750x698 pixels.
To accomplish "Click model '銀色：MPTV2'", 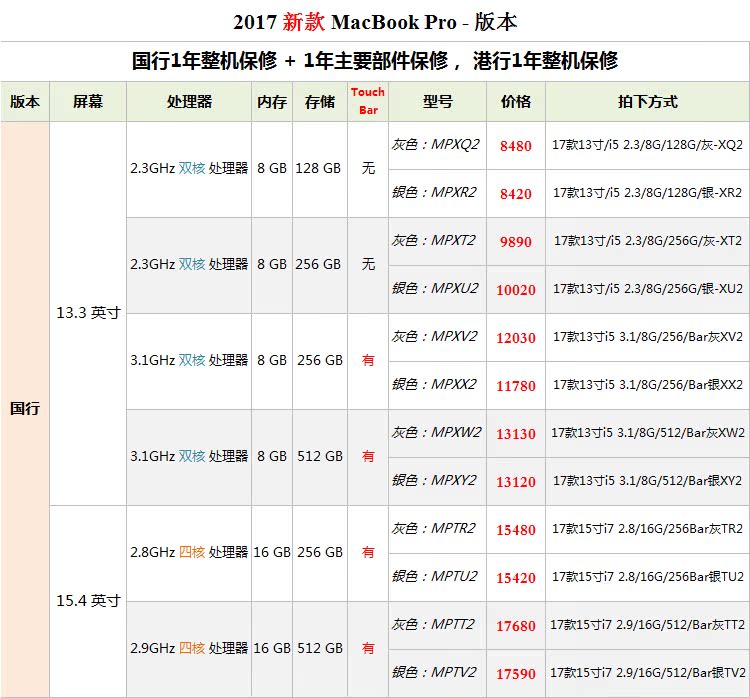I will [434, 672].
